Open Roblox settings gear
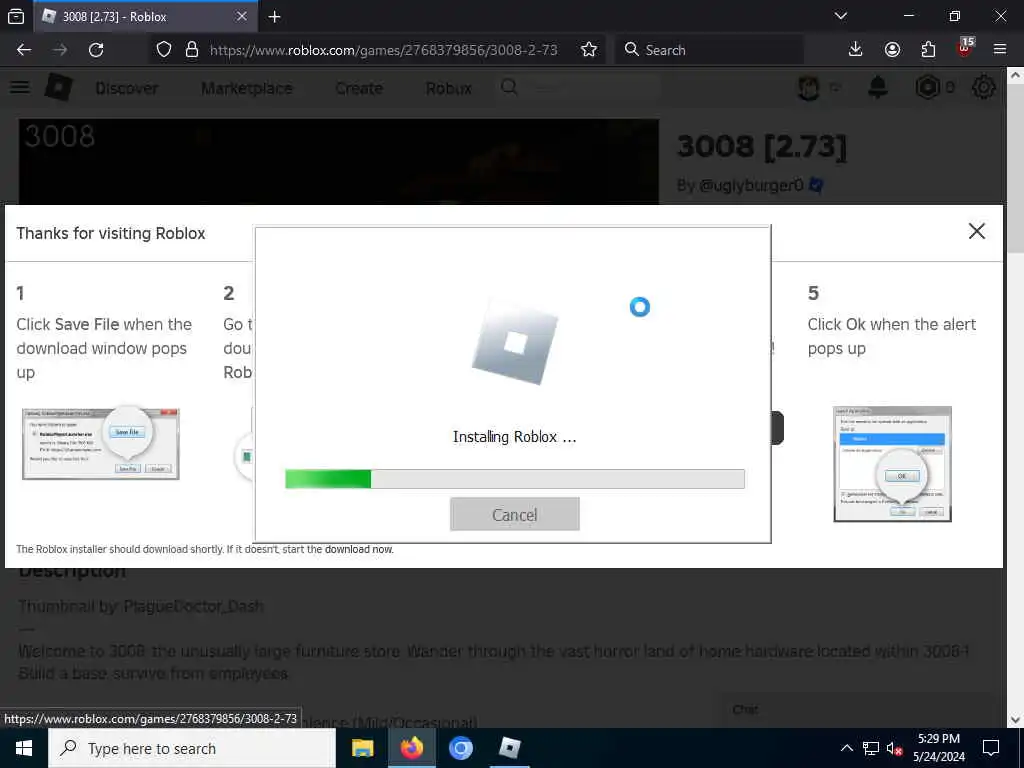This screenshot has height=768, width=1024. (984, 88)
